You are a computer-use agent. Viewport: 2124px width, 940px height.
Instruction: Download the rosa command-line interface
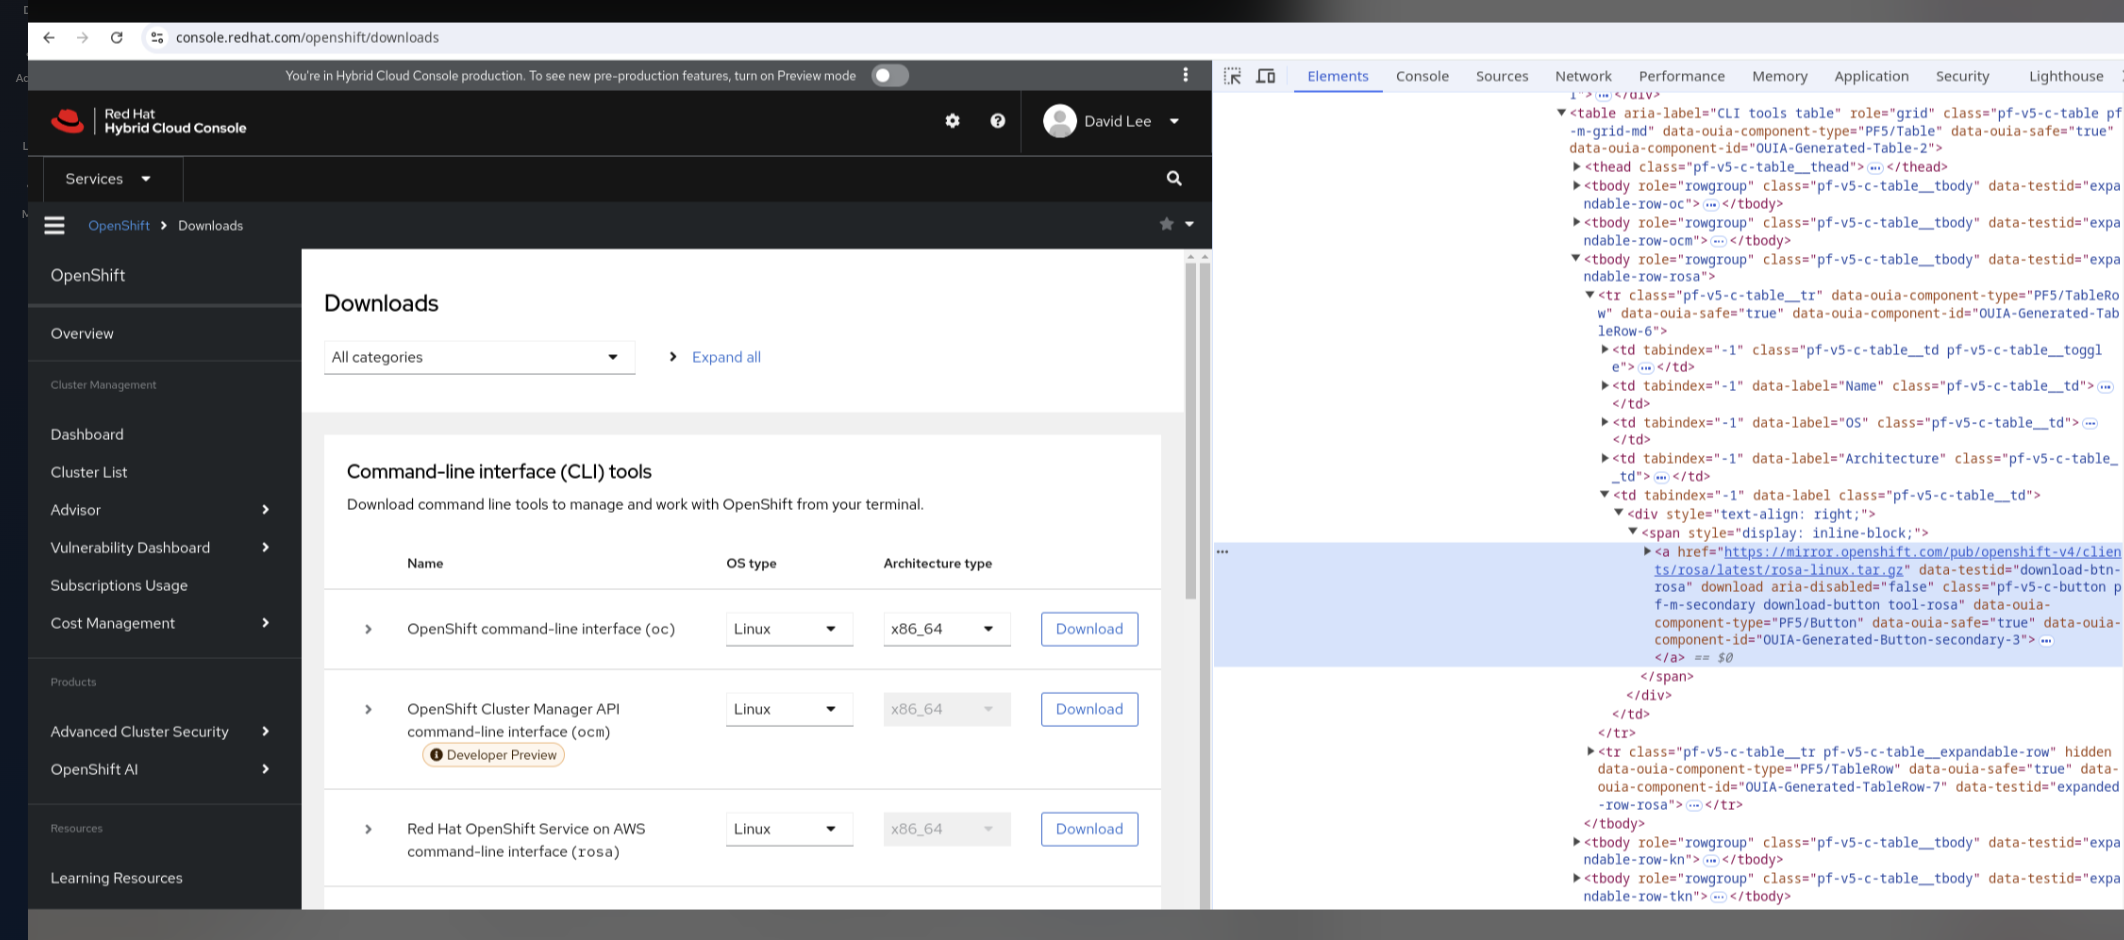(1089, 829)
